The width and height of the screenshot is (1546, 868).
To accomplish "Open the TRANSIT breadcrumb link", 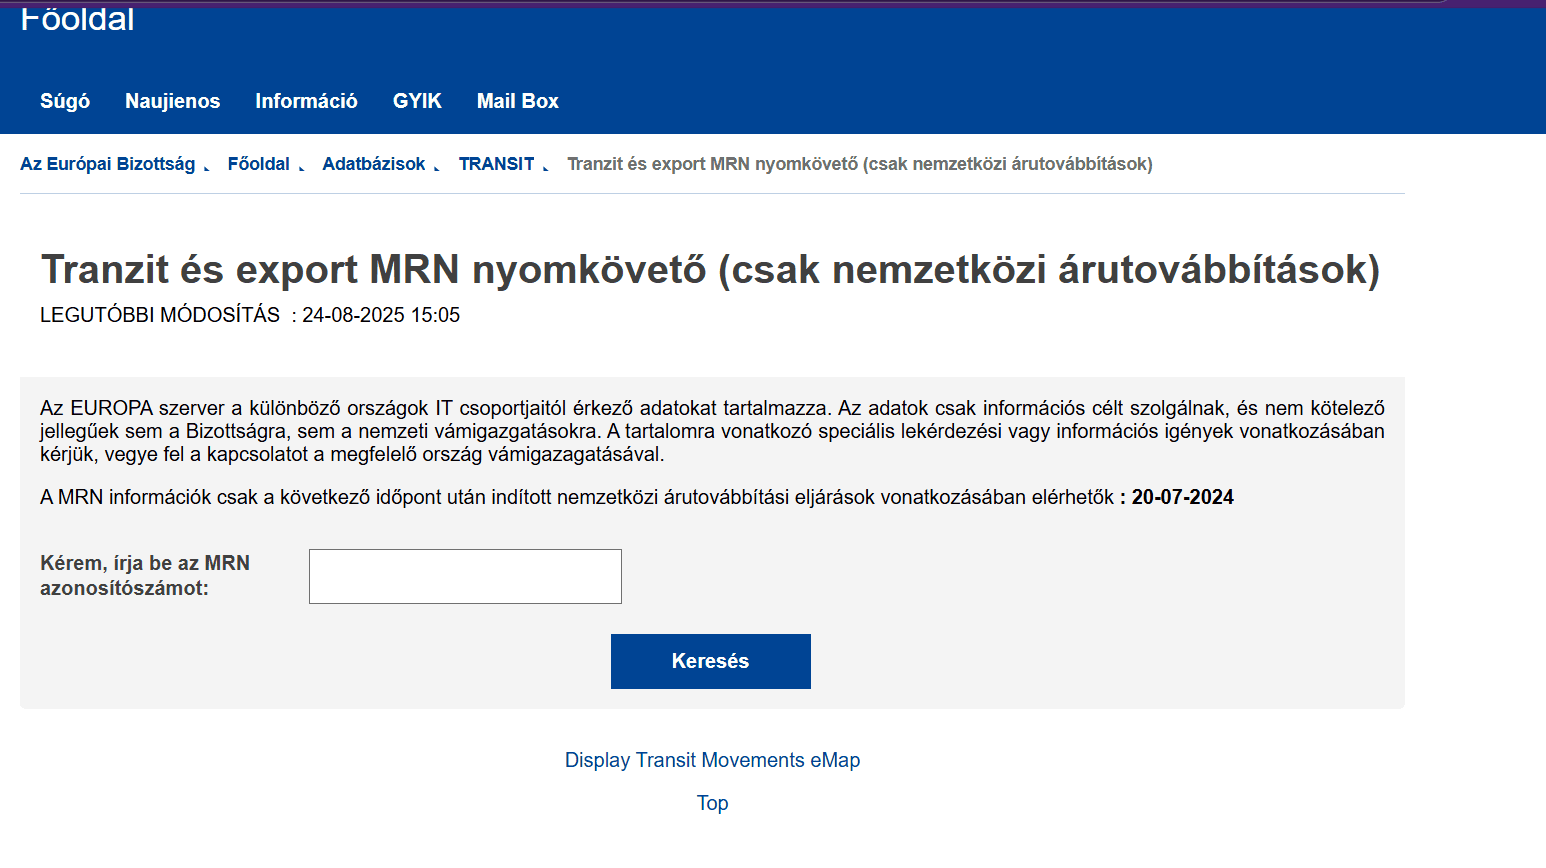I will click(496, 164).
